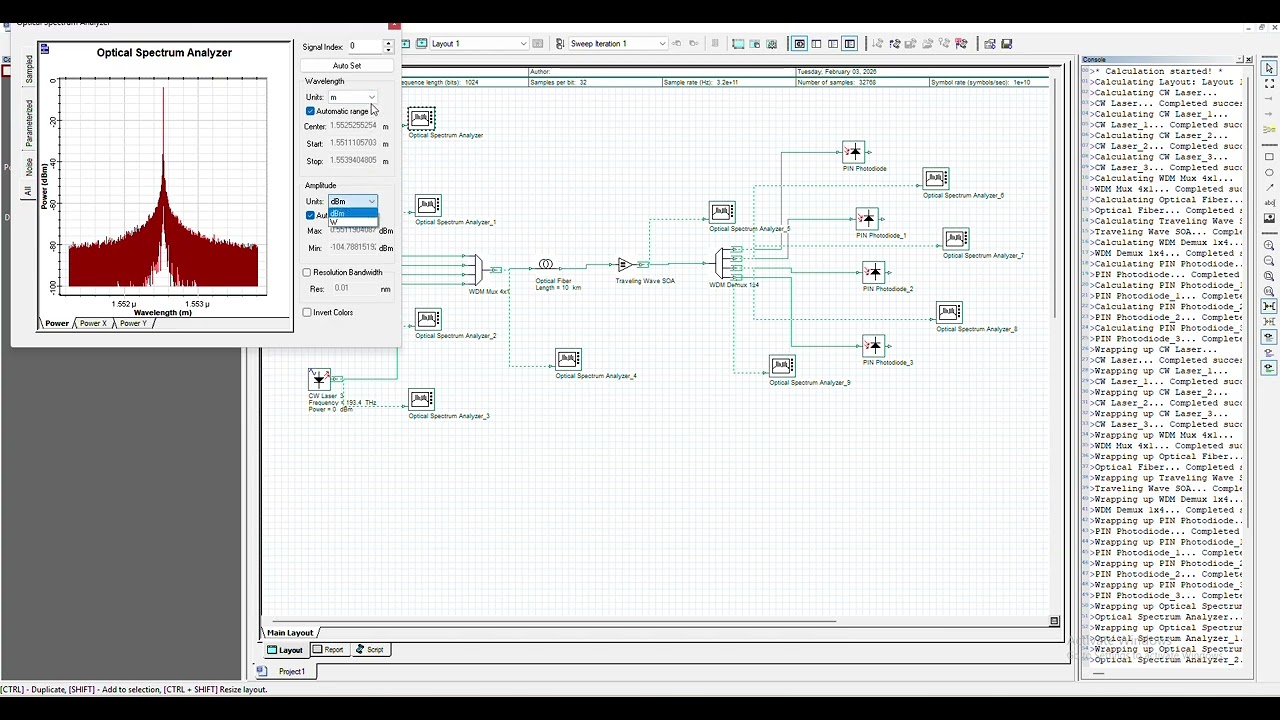Pick the pointer select tool in right toolbar
Screen dimensions: 1280x720
[x=1270, y=68]
